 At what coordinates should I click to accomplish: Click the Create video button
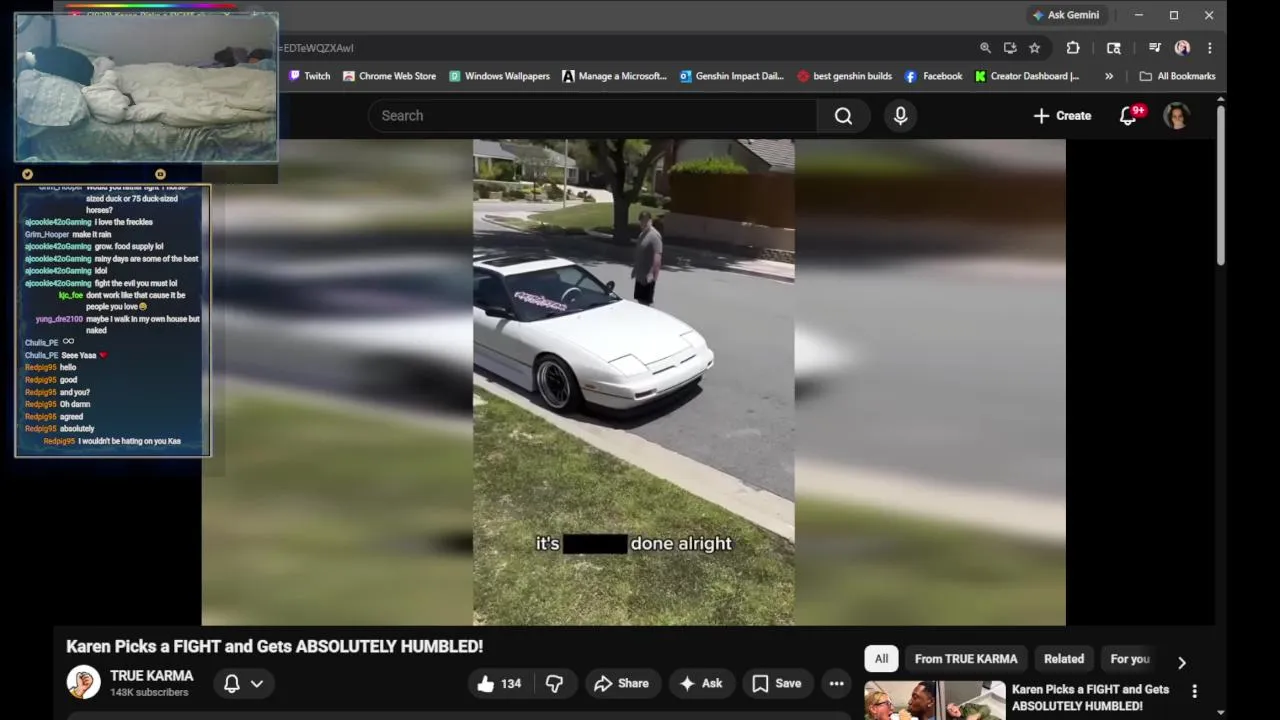[x=1062, y=116]
